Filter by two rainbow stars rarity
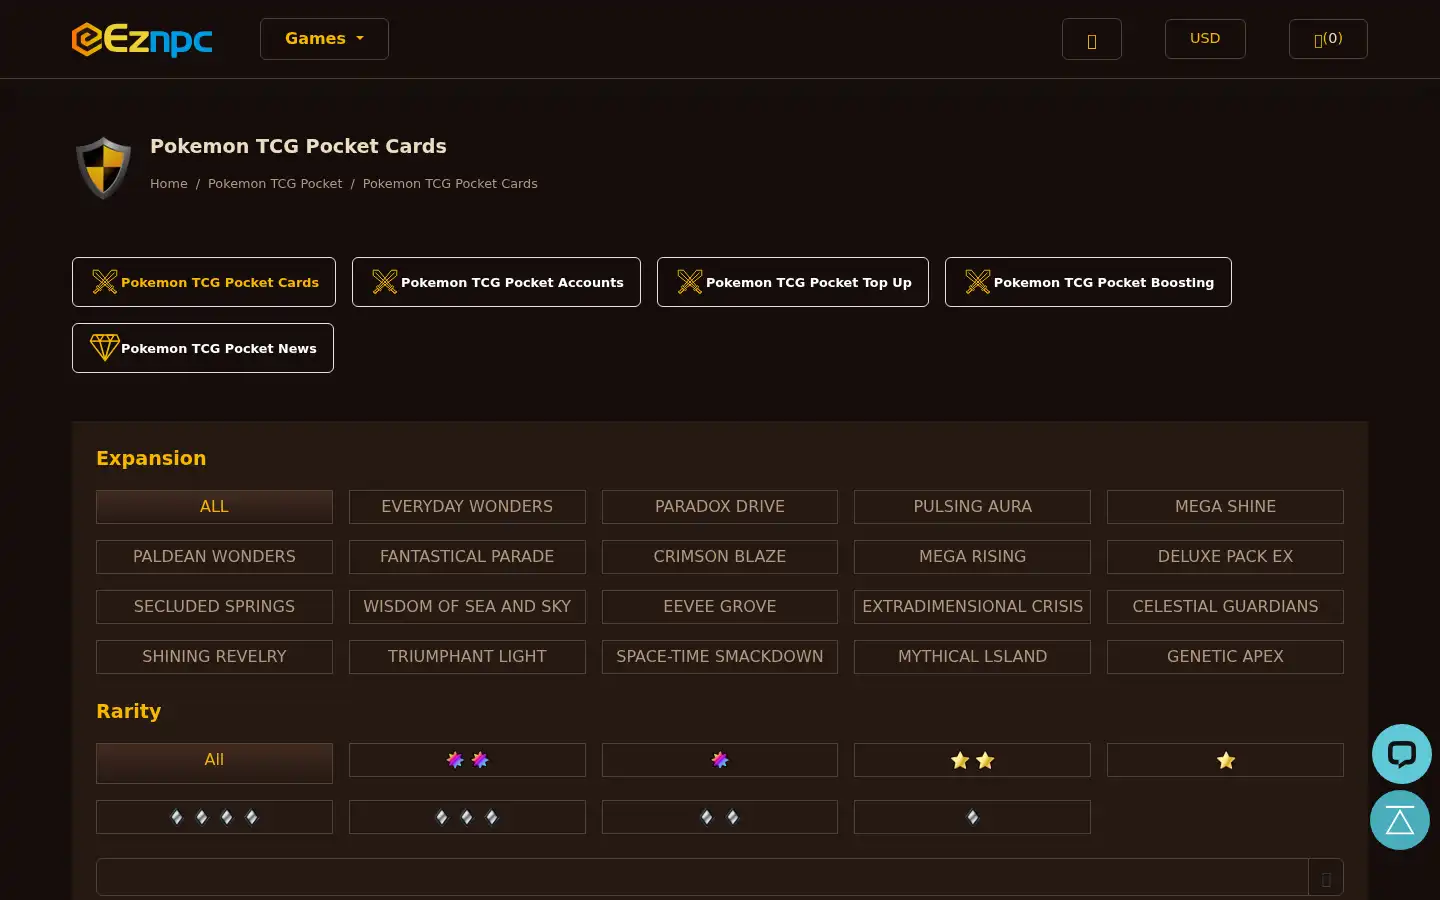 pyautogui.click(x=467, y=760)
